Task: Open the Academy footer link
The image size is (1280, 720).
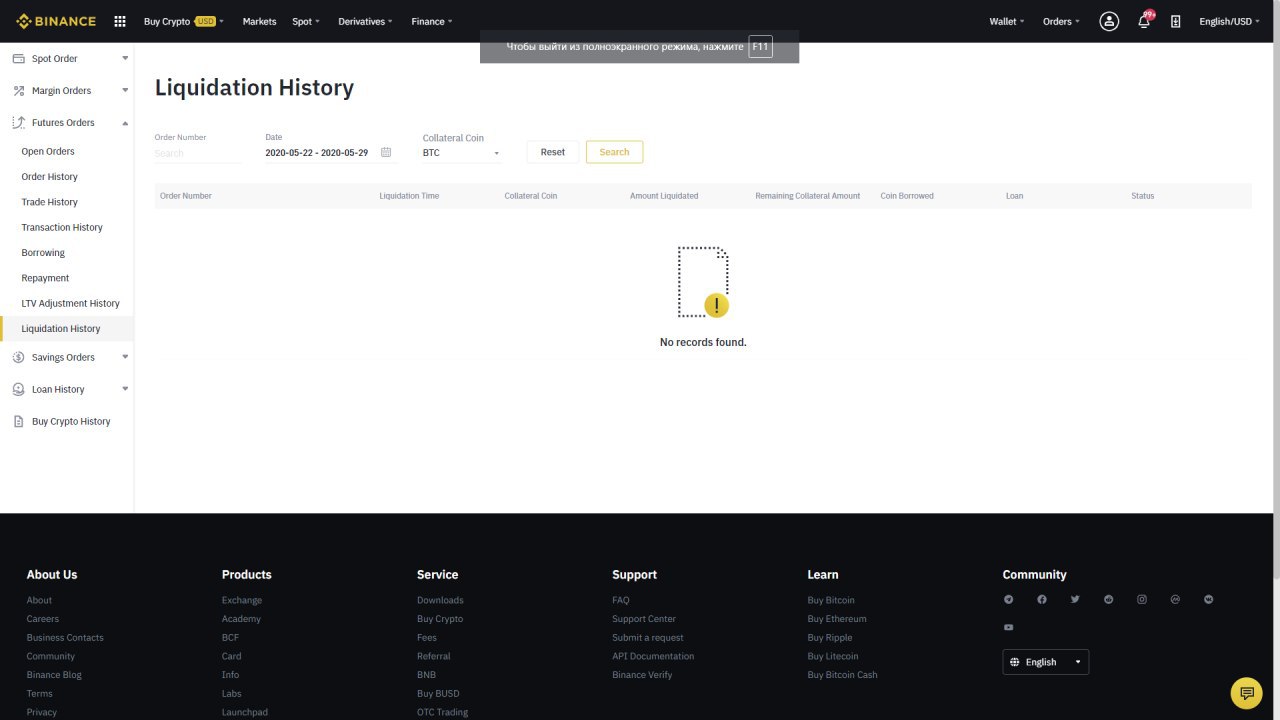Action: (x=241, y=619)
